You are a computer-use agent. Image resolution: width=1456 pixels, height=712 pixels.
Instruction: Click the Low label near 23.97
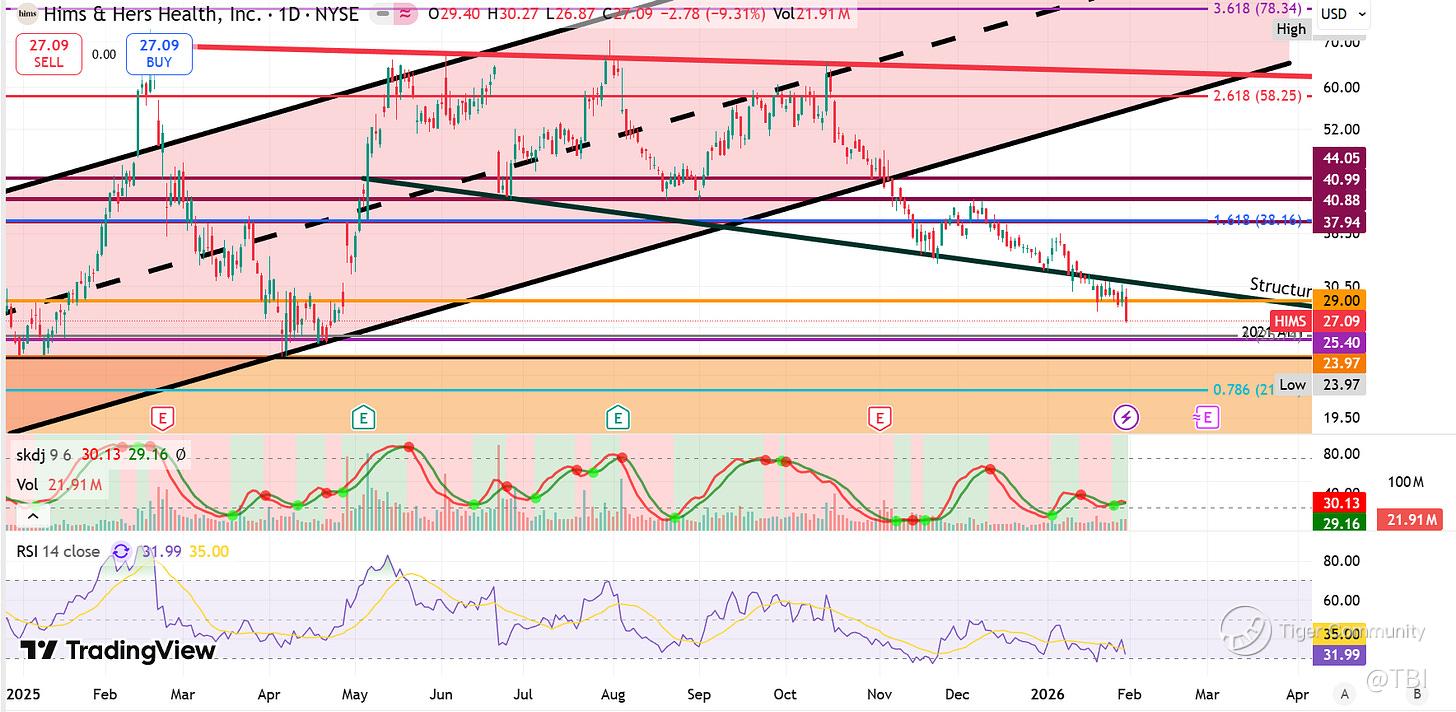(x=1292, y=385)
